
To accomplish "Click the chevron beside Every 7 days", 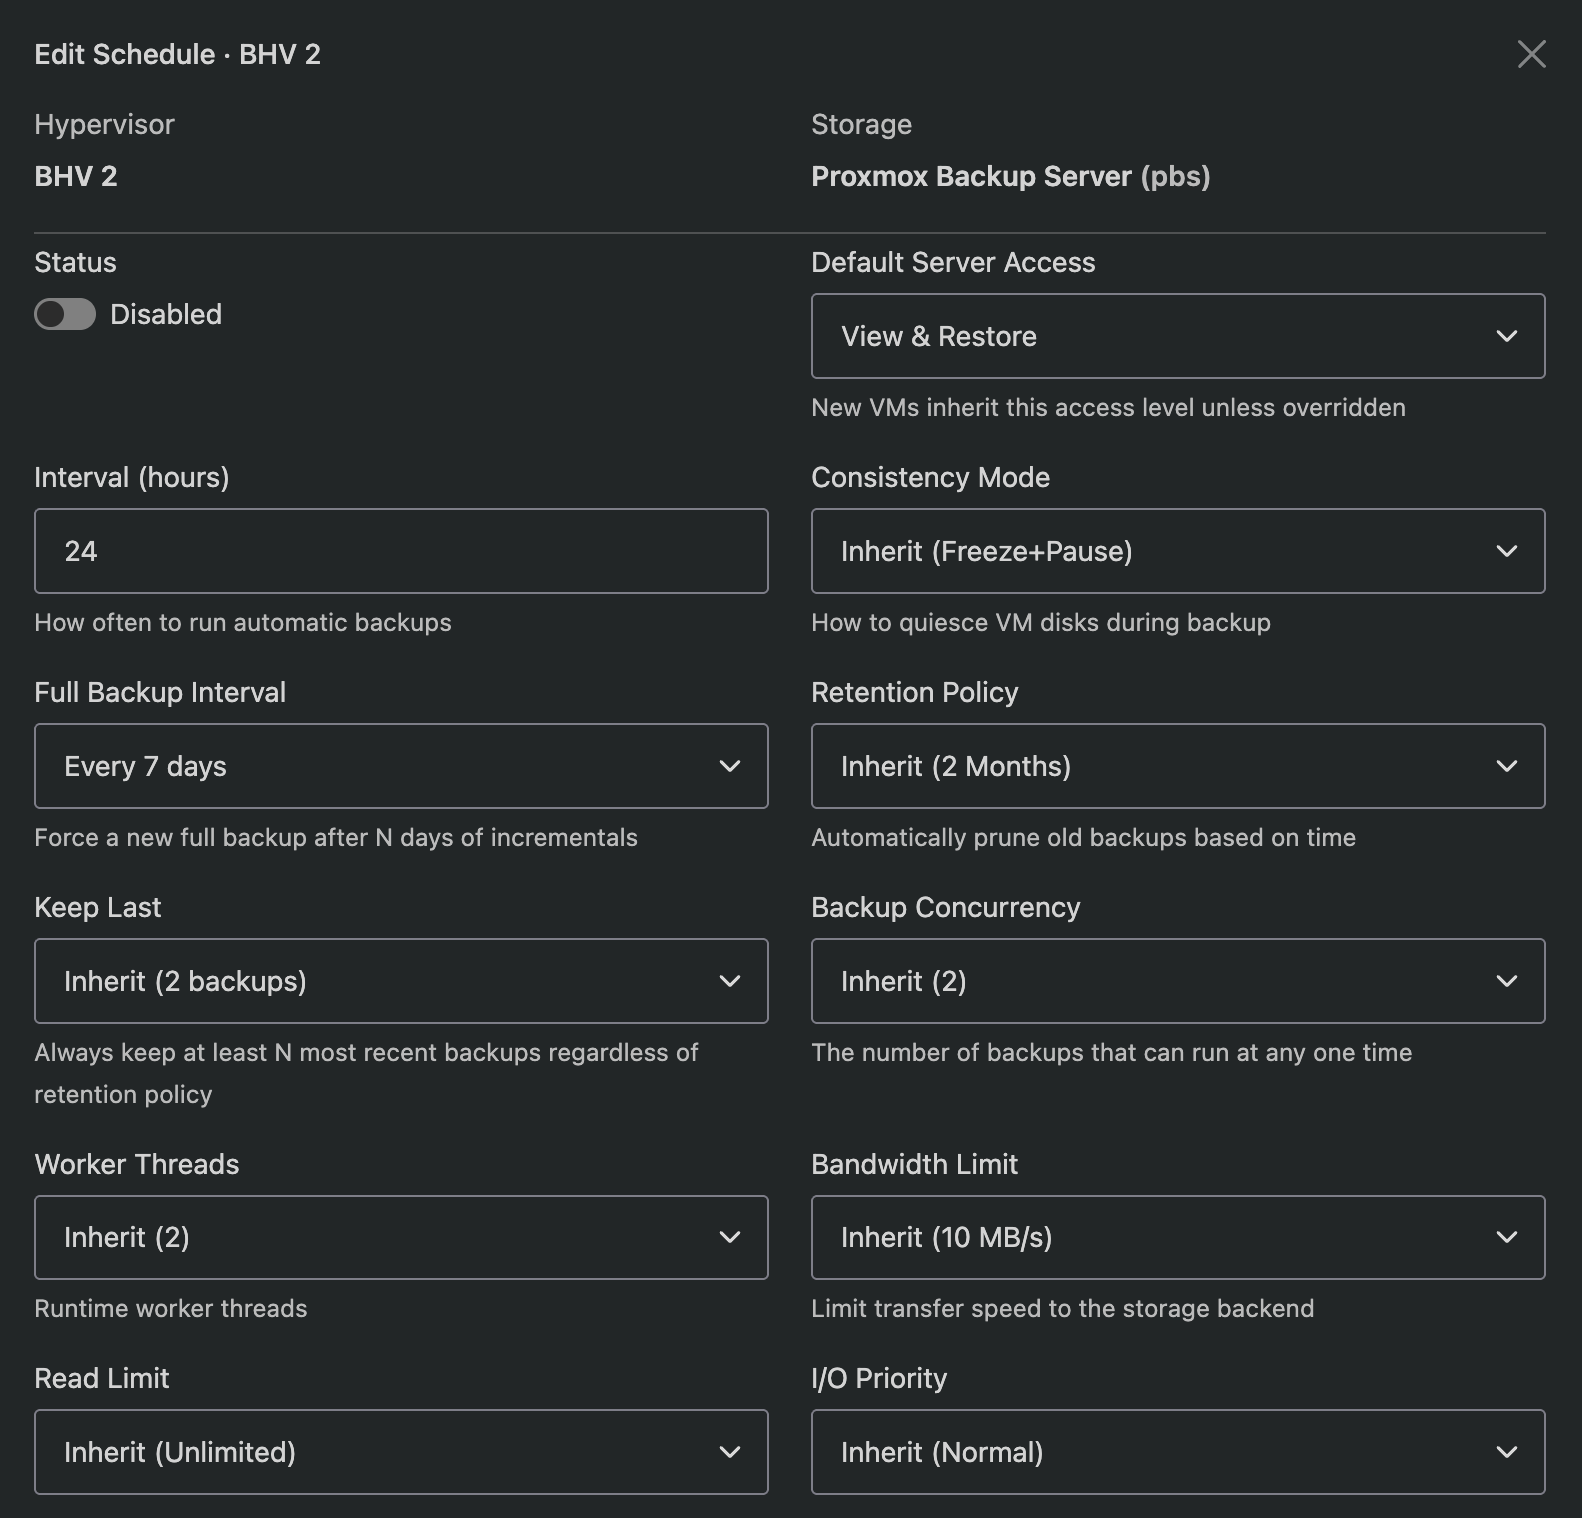I will tap(730, 766).
